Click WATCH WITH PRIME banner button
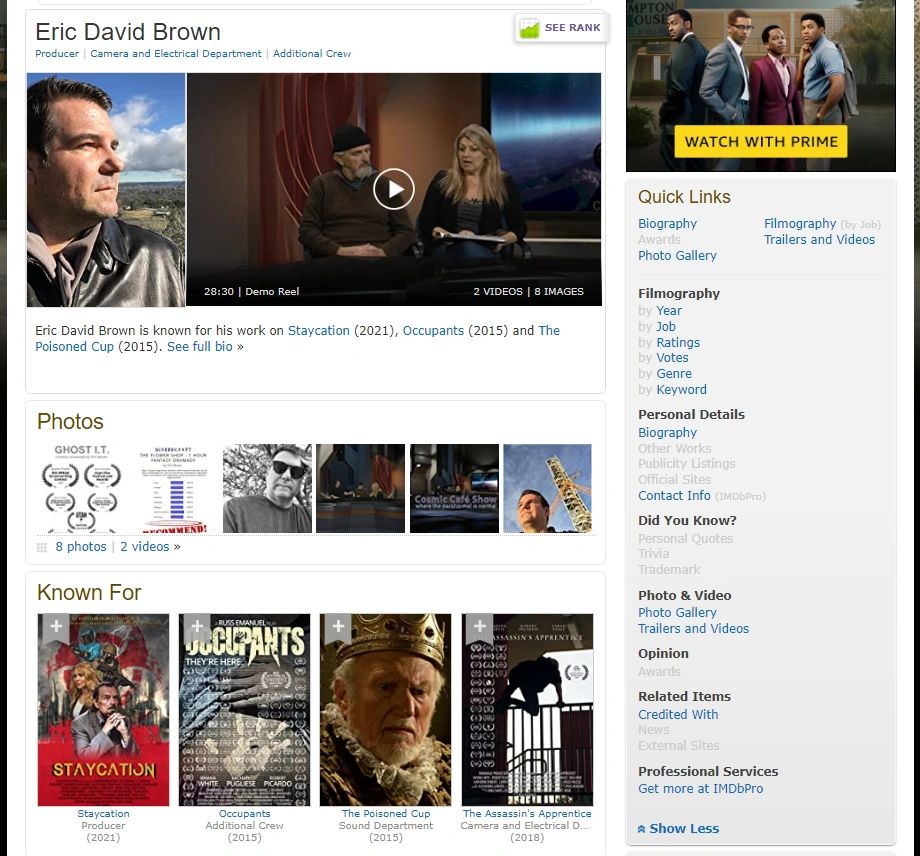920x856 pixels. pyautogui.click(x=761, y=141)
